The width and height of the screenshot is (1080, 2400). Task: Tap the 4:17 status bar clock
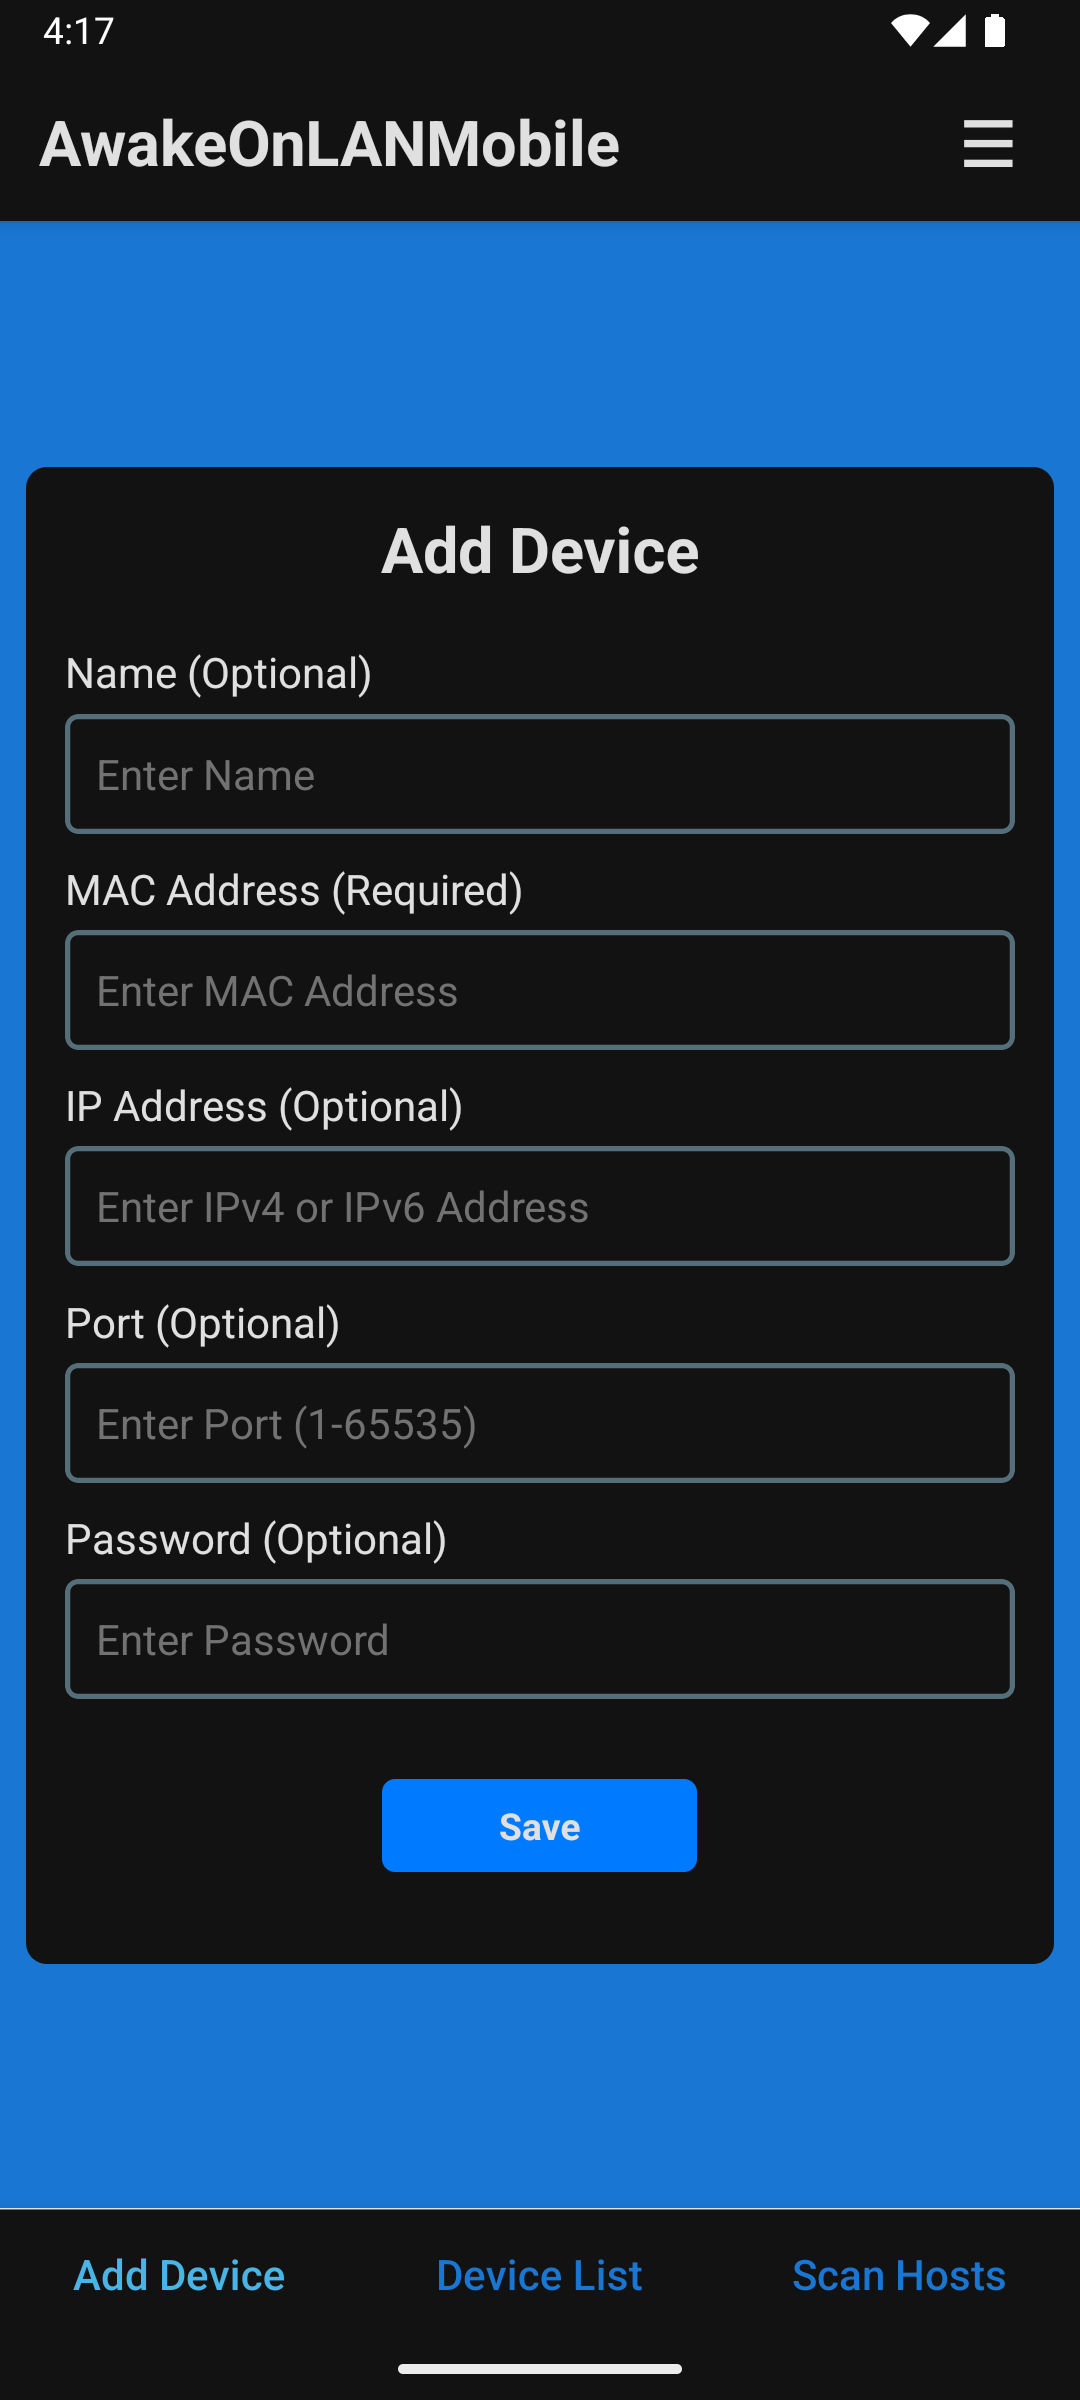click(79, 32)
